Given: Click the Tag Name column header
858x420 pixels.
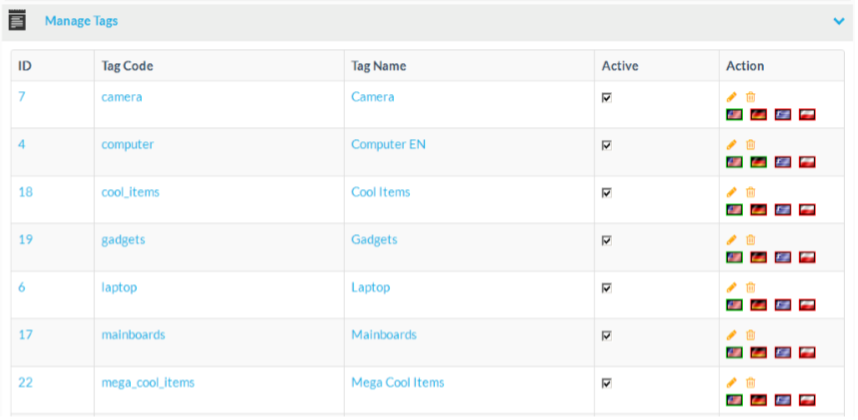Looking at the screenshot, I should 379,66.
